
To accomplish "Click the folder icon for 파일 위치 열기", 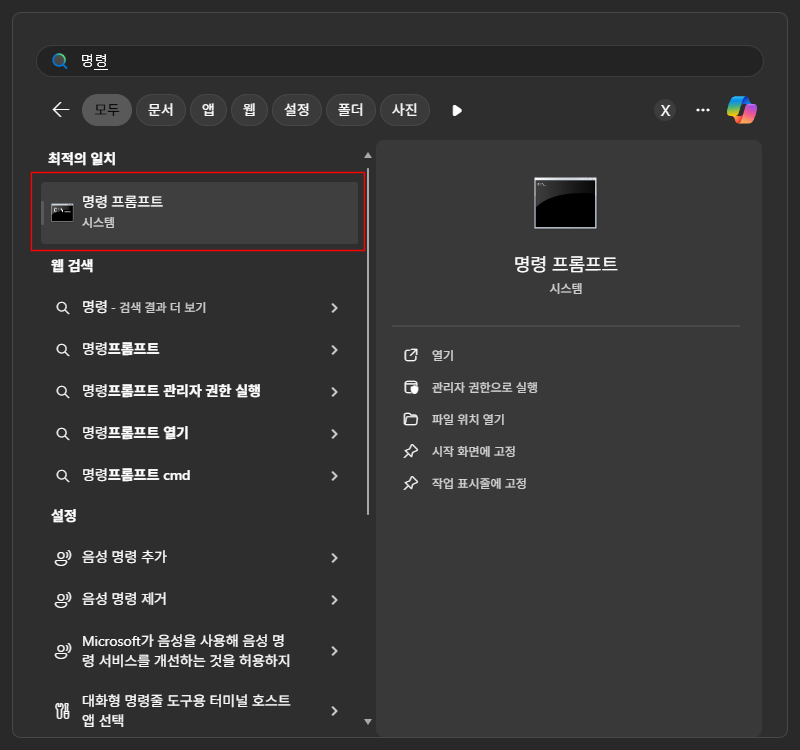I will (x=411, y=419).
